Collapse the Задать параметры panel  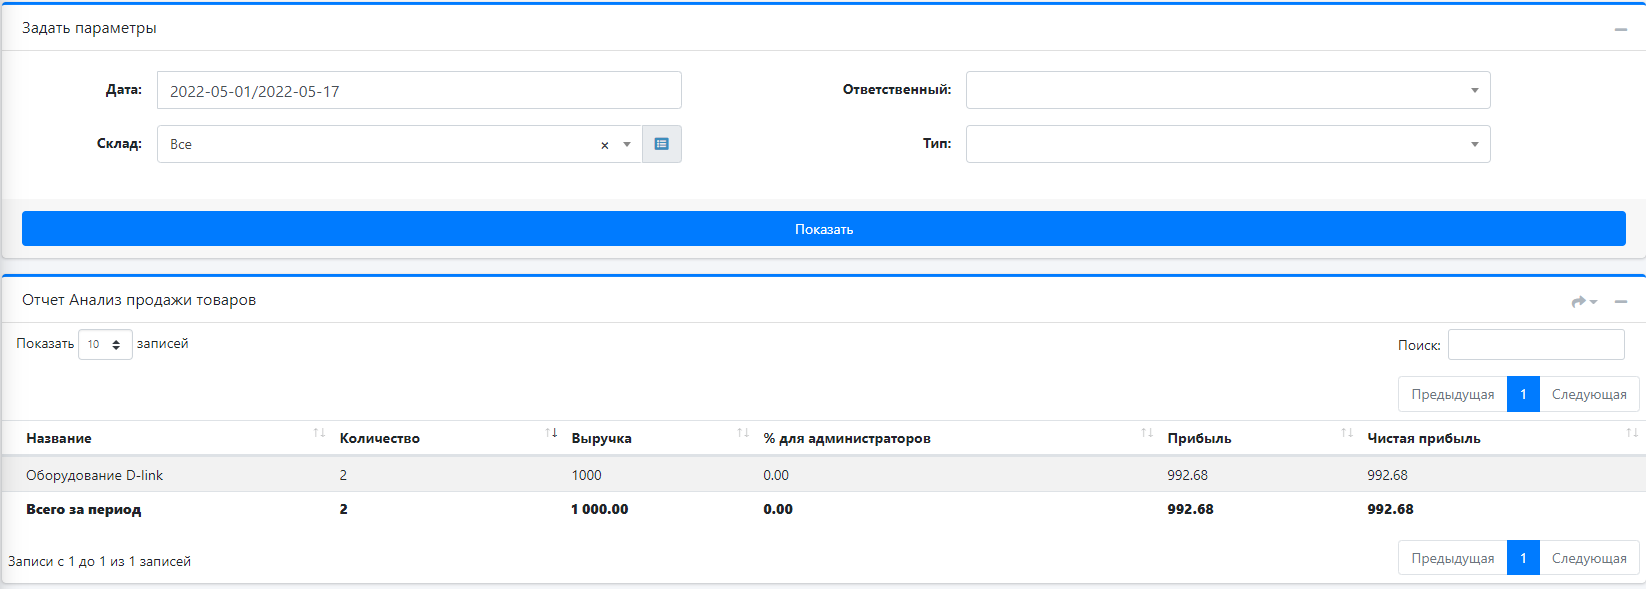tap(1620, 29)
